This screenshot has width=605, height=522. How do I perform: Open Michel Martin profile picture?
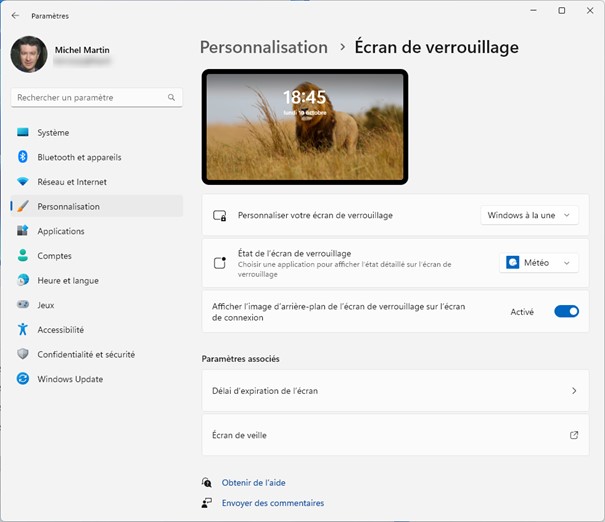(29, 54)
